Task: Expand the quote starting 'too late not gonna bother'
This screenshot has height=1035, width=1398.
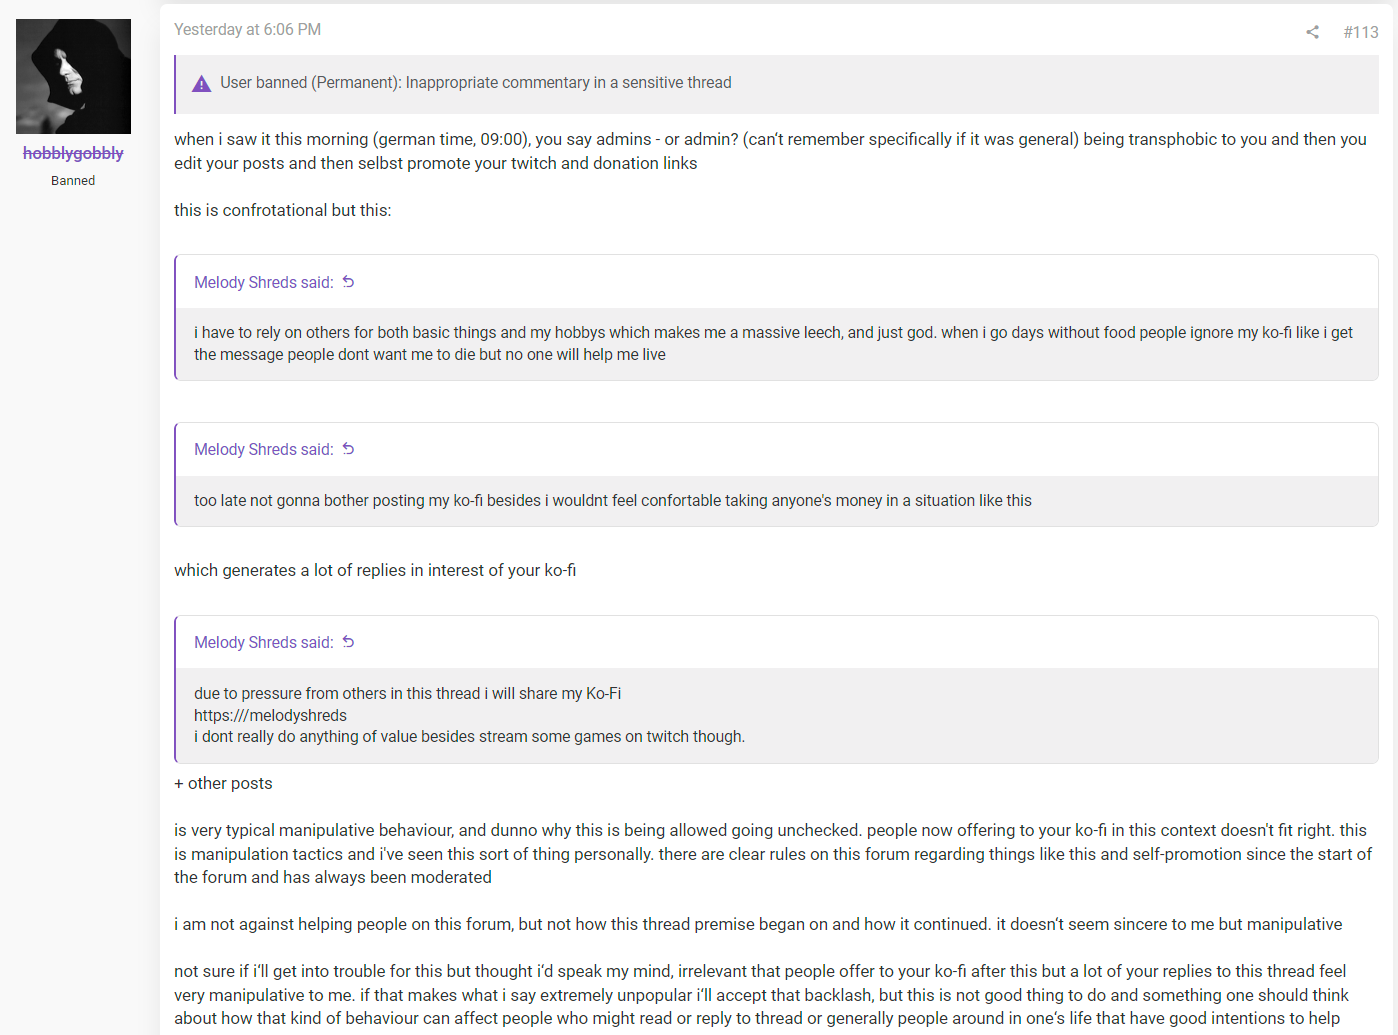Action: [x=777, y=501]
